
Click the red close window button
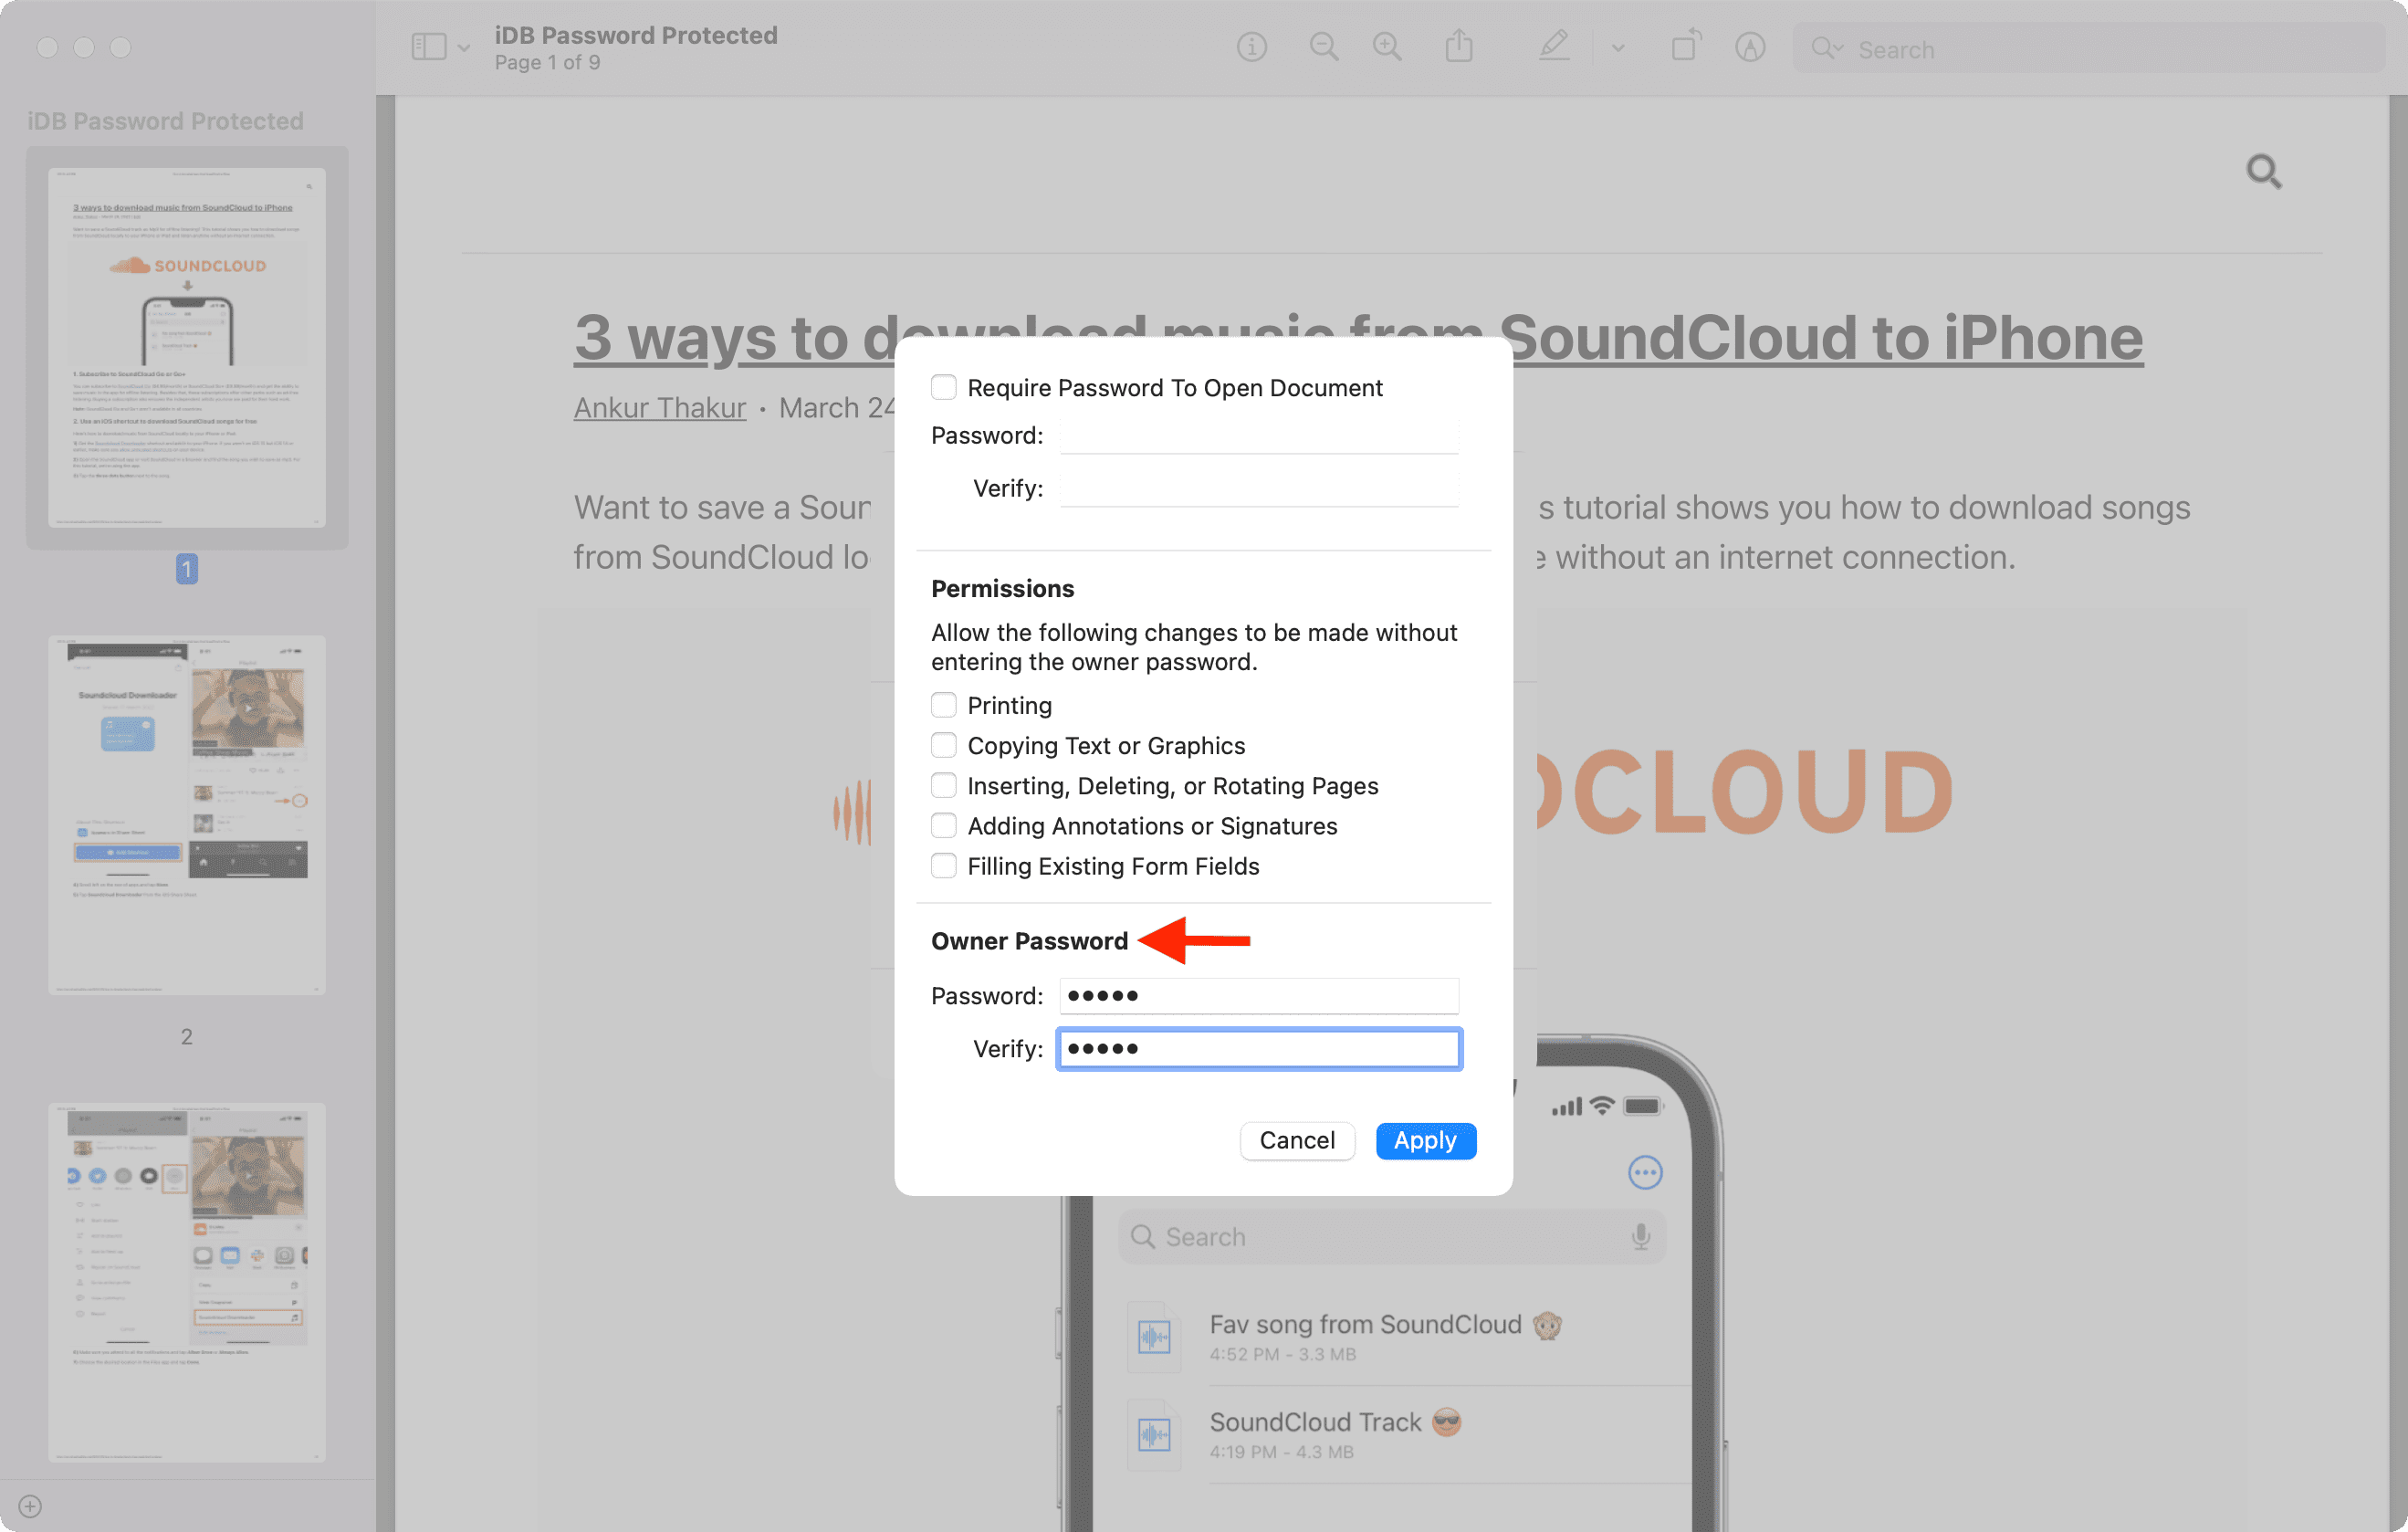[x=47, y=47]
